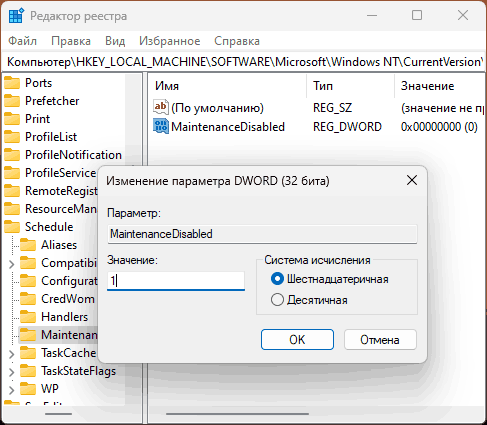This screenshot has height=425, width=487.
Task: Open the Файл menu
Action: coord(22,41)
